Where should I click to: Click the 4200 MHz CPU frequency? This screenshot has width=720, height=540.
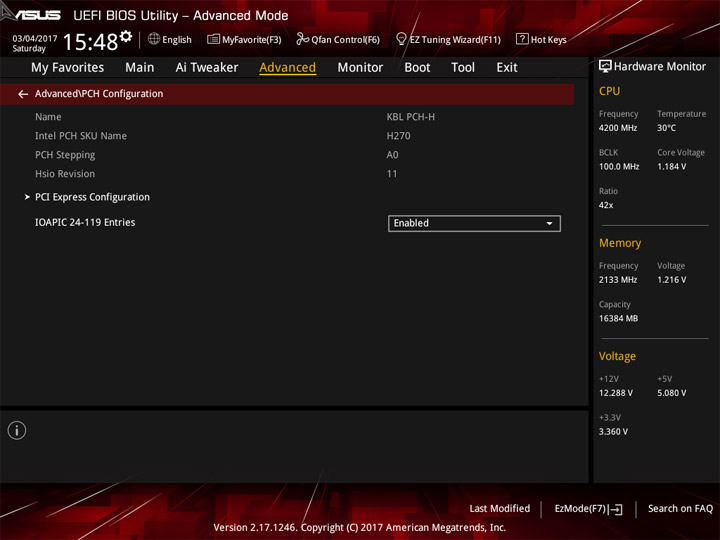tap(618, 128)
